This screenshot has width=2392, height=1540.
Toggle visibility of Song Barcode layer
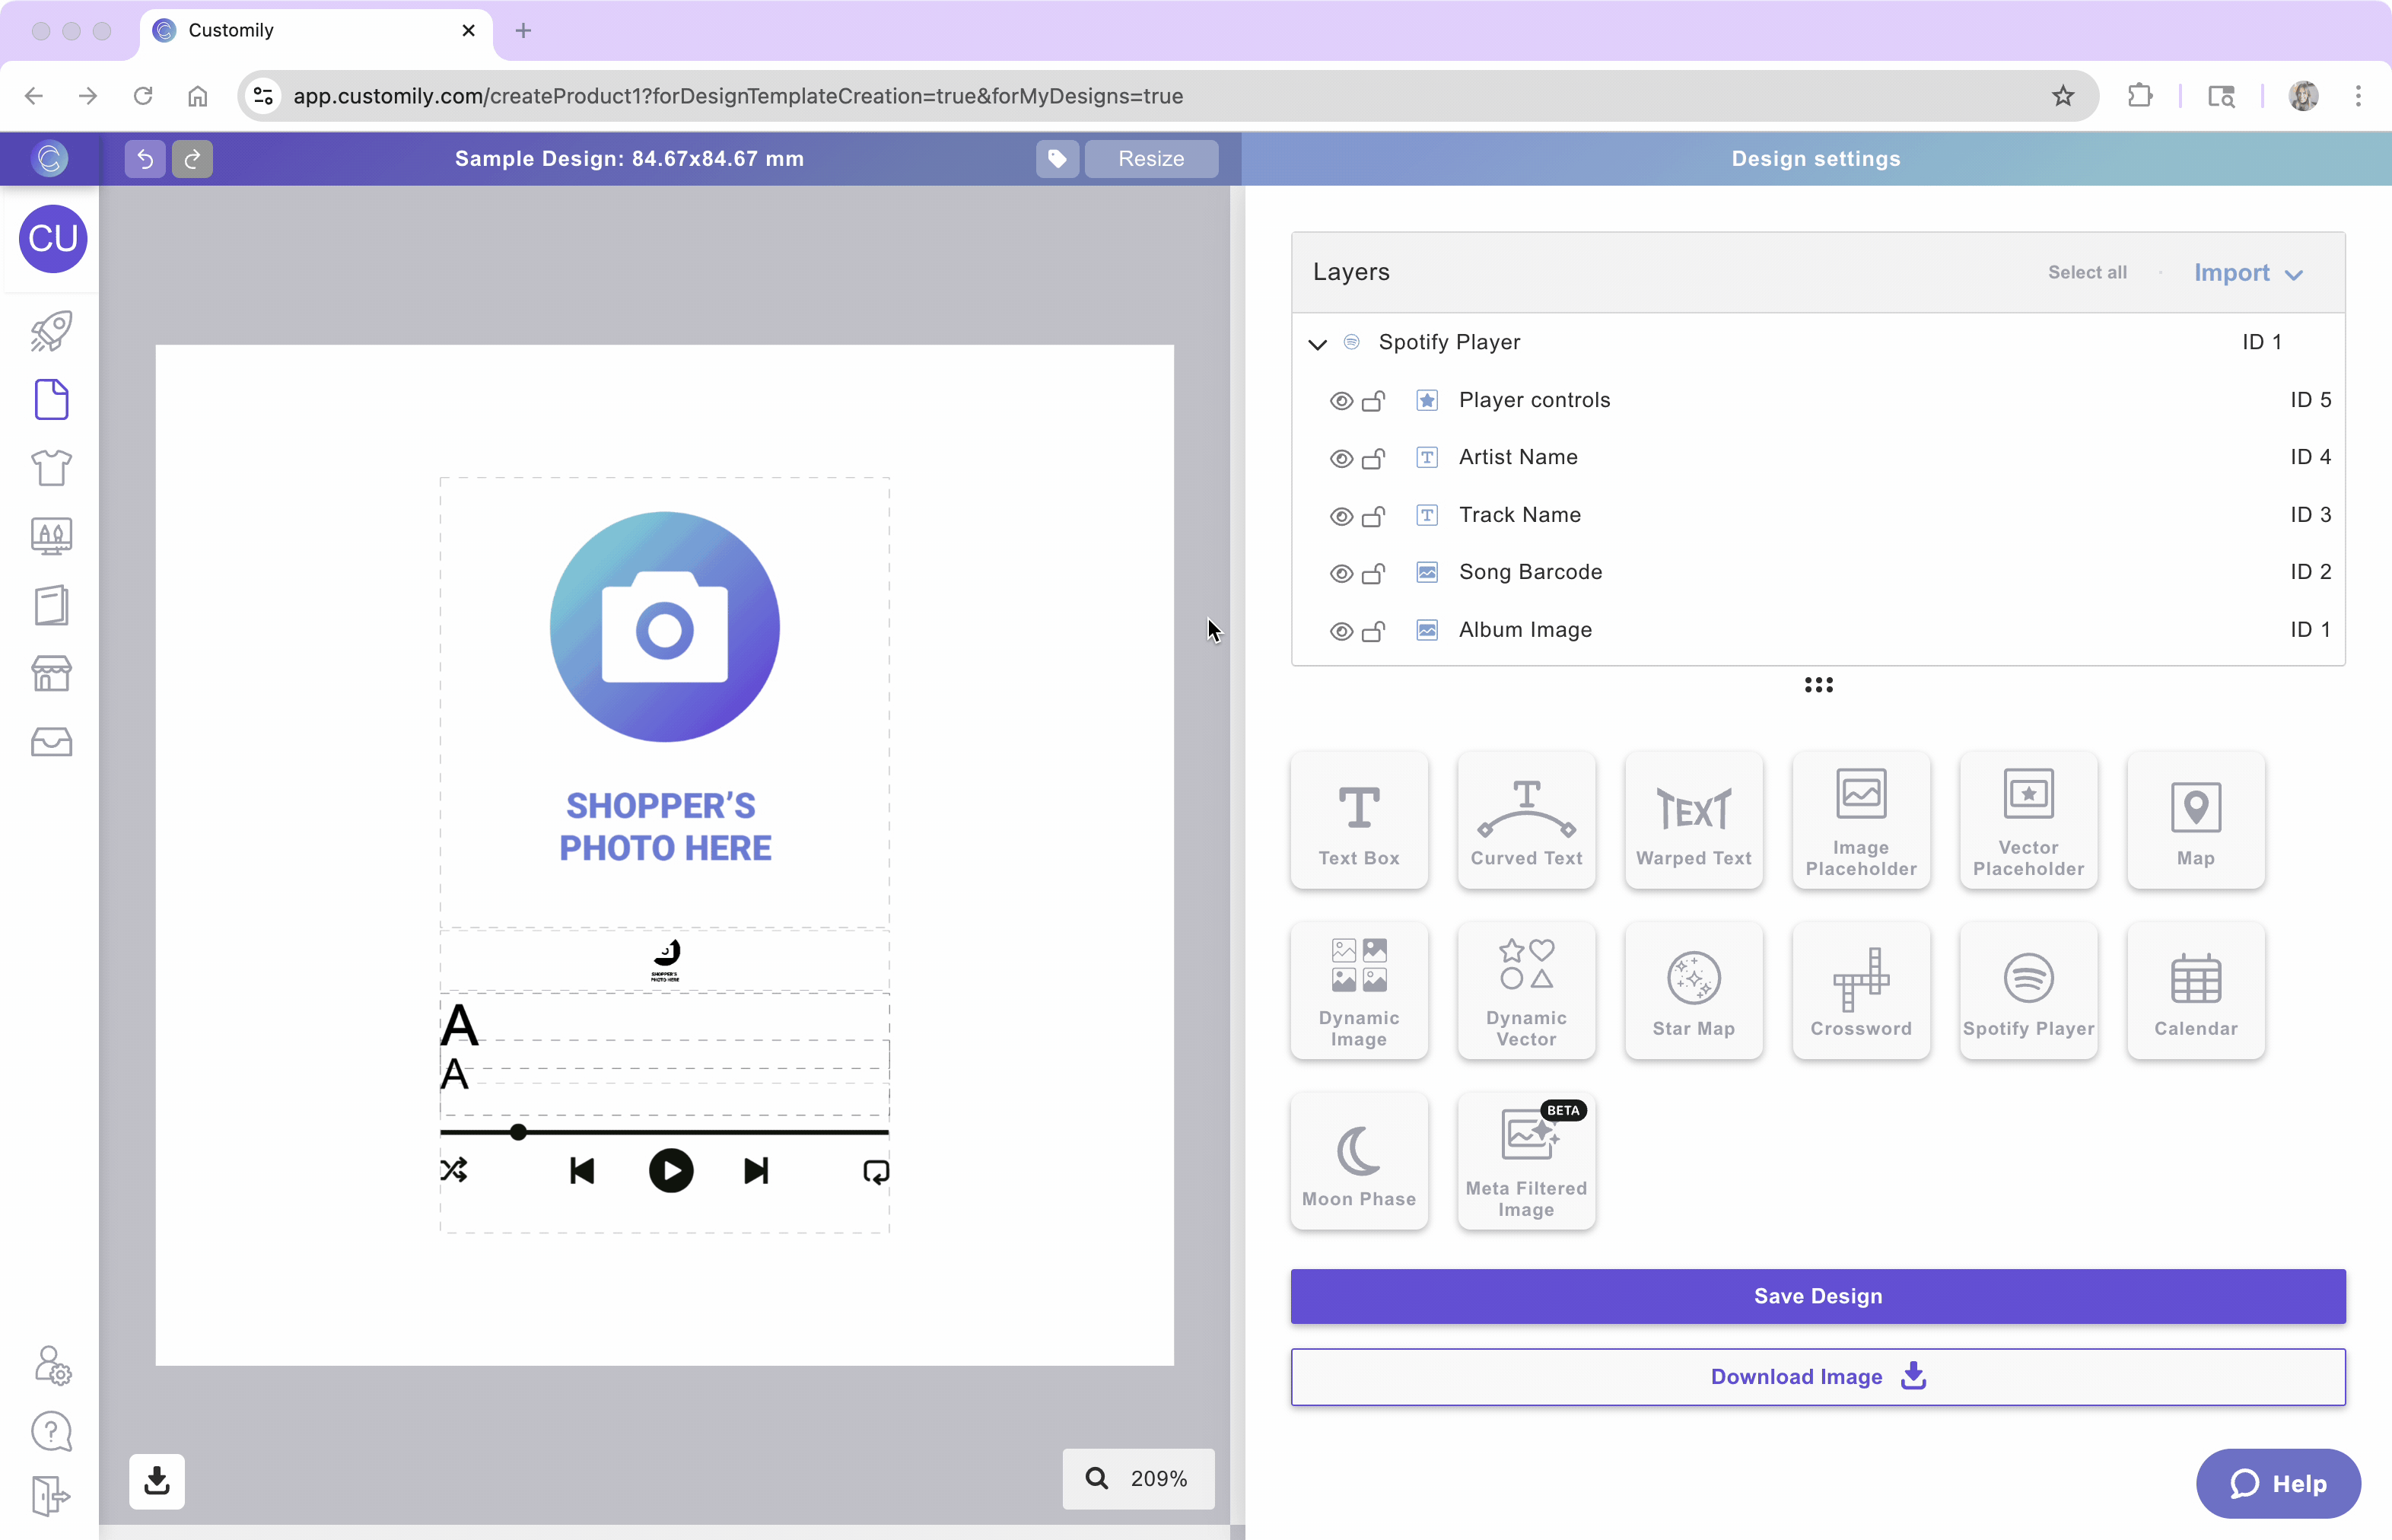click(x=1340, y=573)
